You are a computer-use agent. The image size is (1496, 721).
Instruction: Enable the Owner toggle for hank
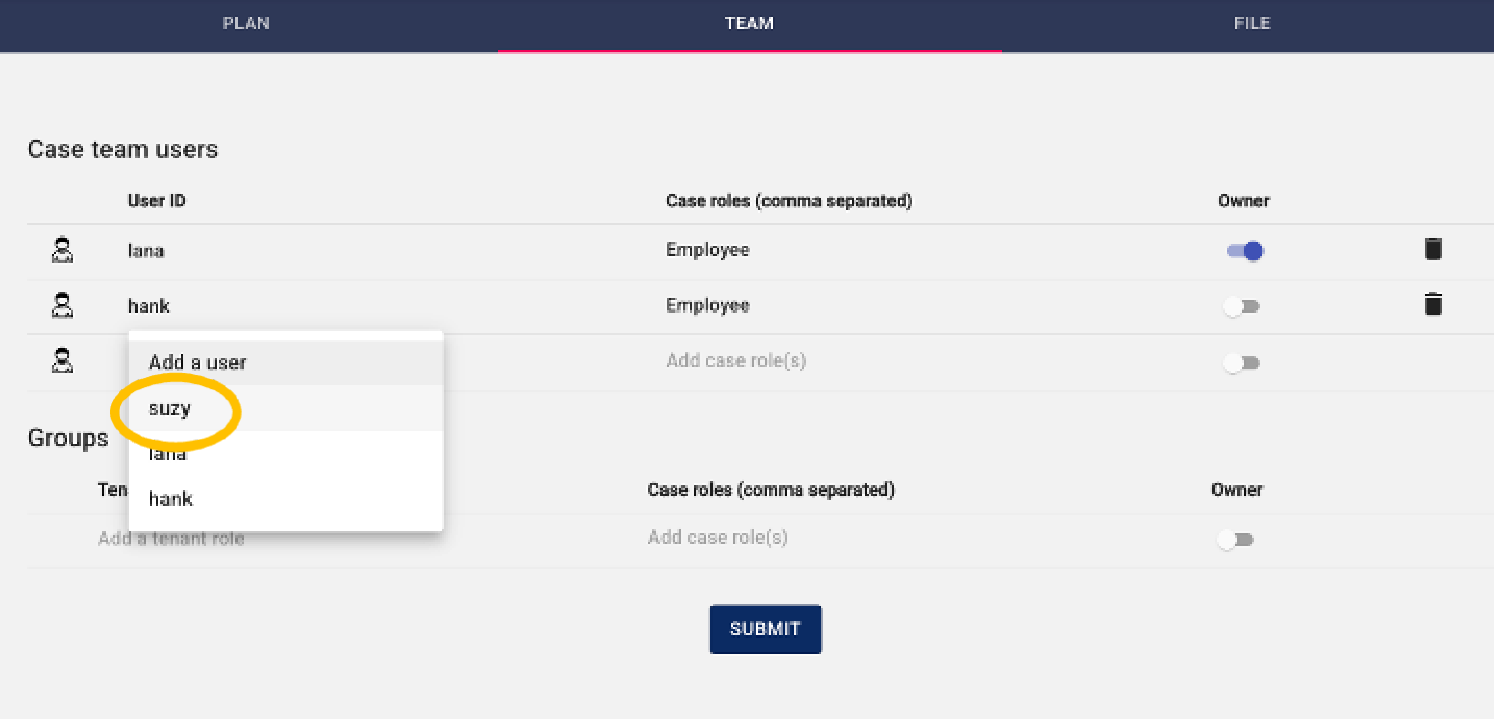pos(1242,306)
